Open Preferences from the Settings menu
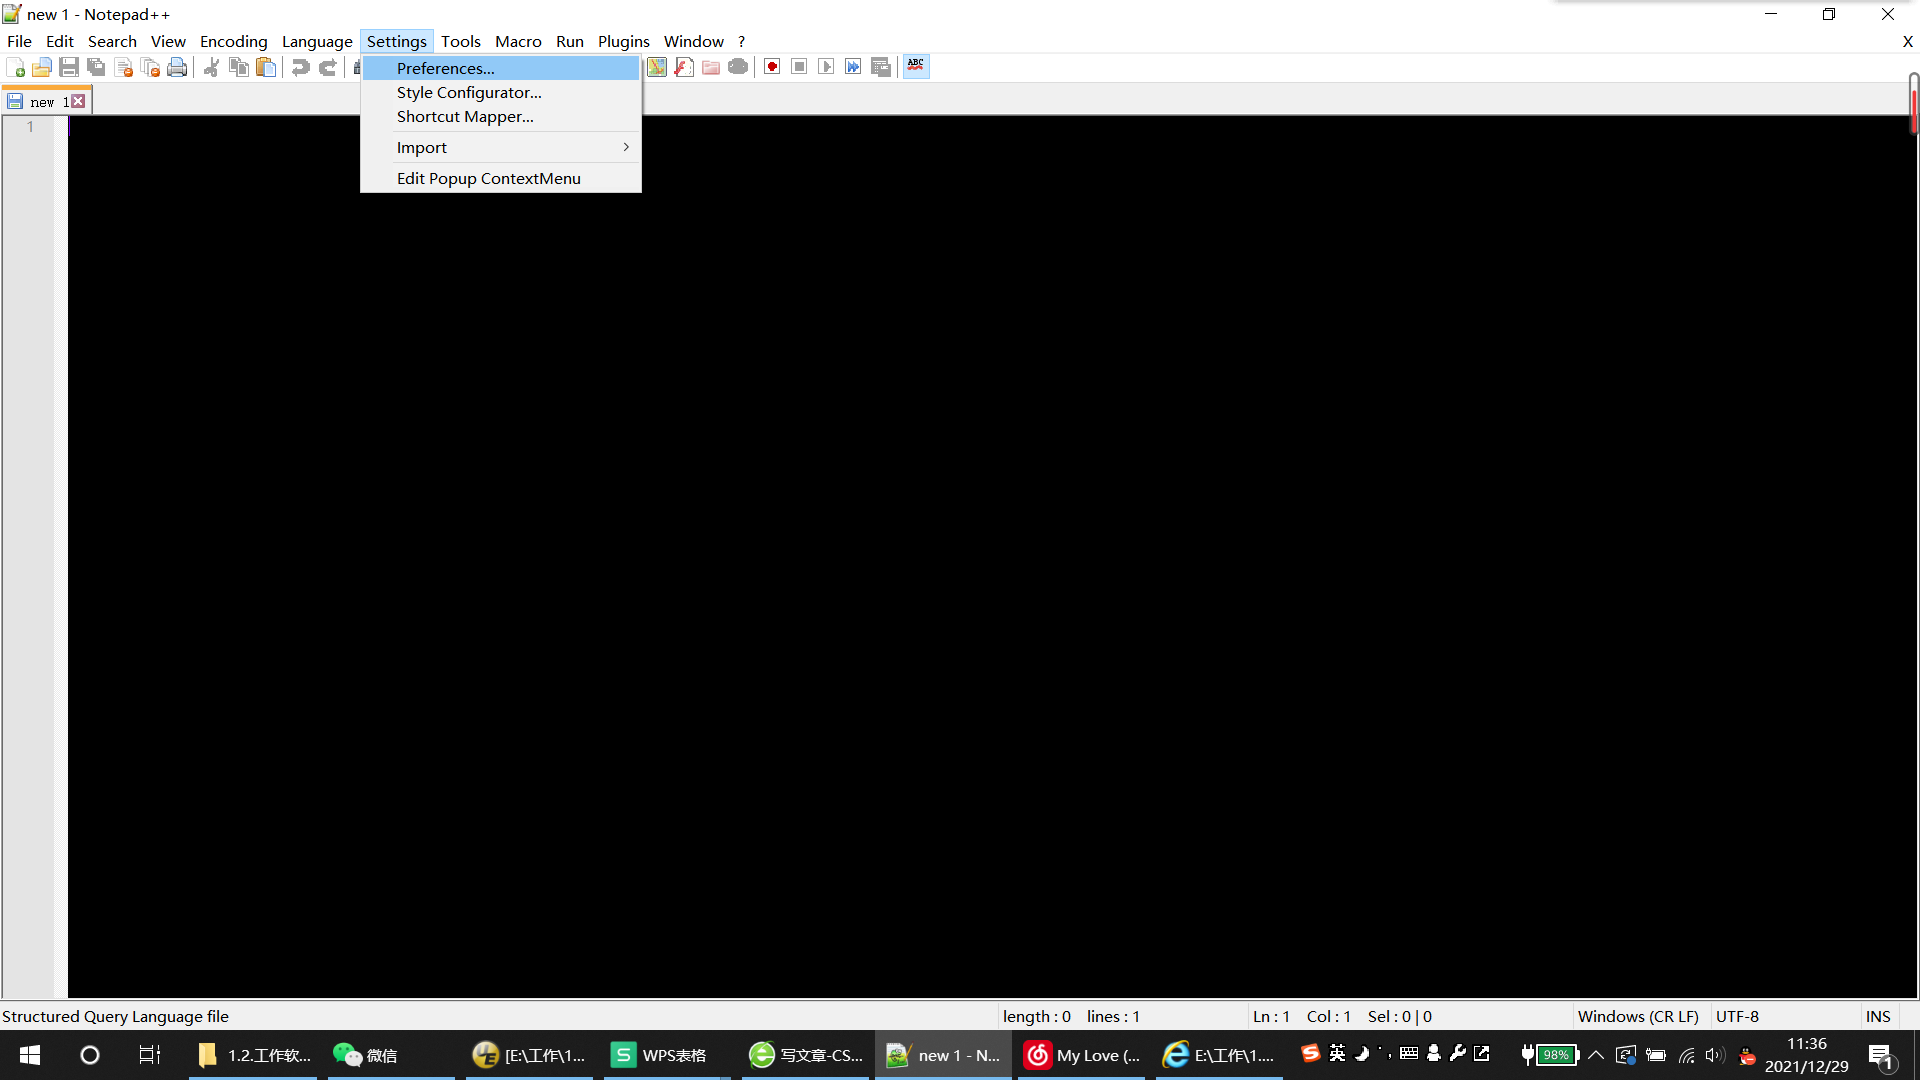Image resolution: width=1920 pixels, height=1080 pixels. click(x=446, y=68)
